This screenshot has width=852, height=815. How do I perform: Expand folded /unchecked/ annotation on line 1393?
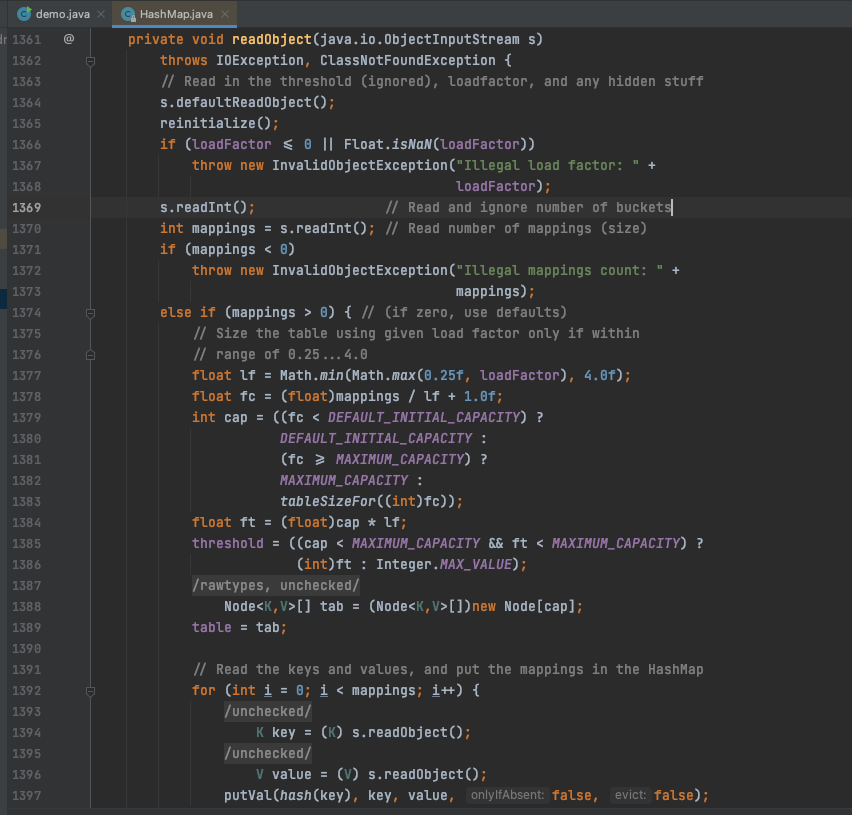click(268, 712)
